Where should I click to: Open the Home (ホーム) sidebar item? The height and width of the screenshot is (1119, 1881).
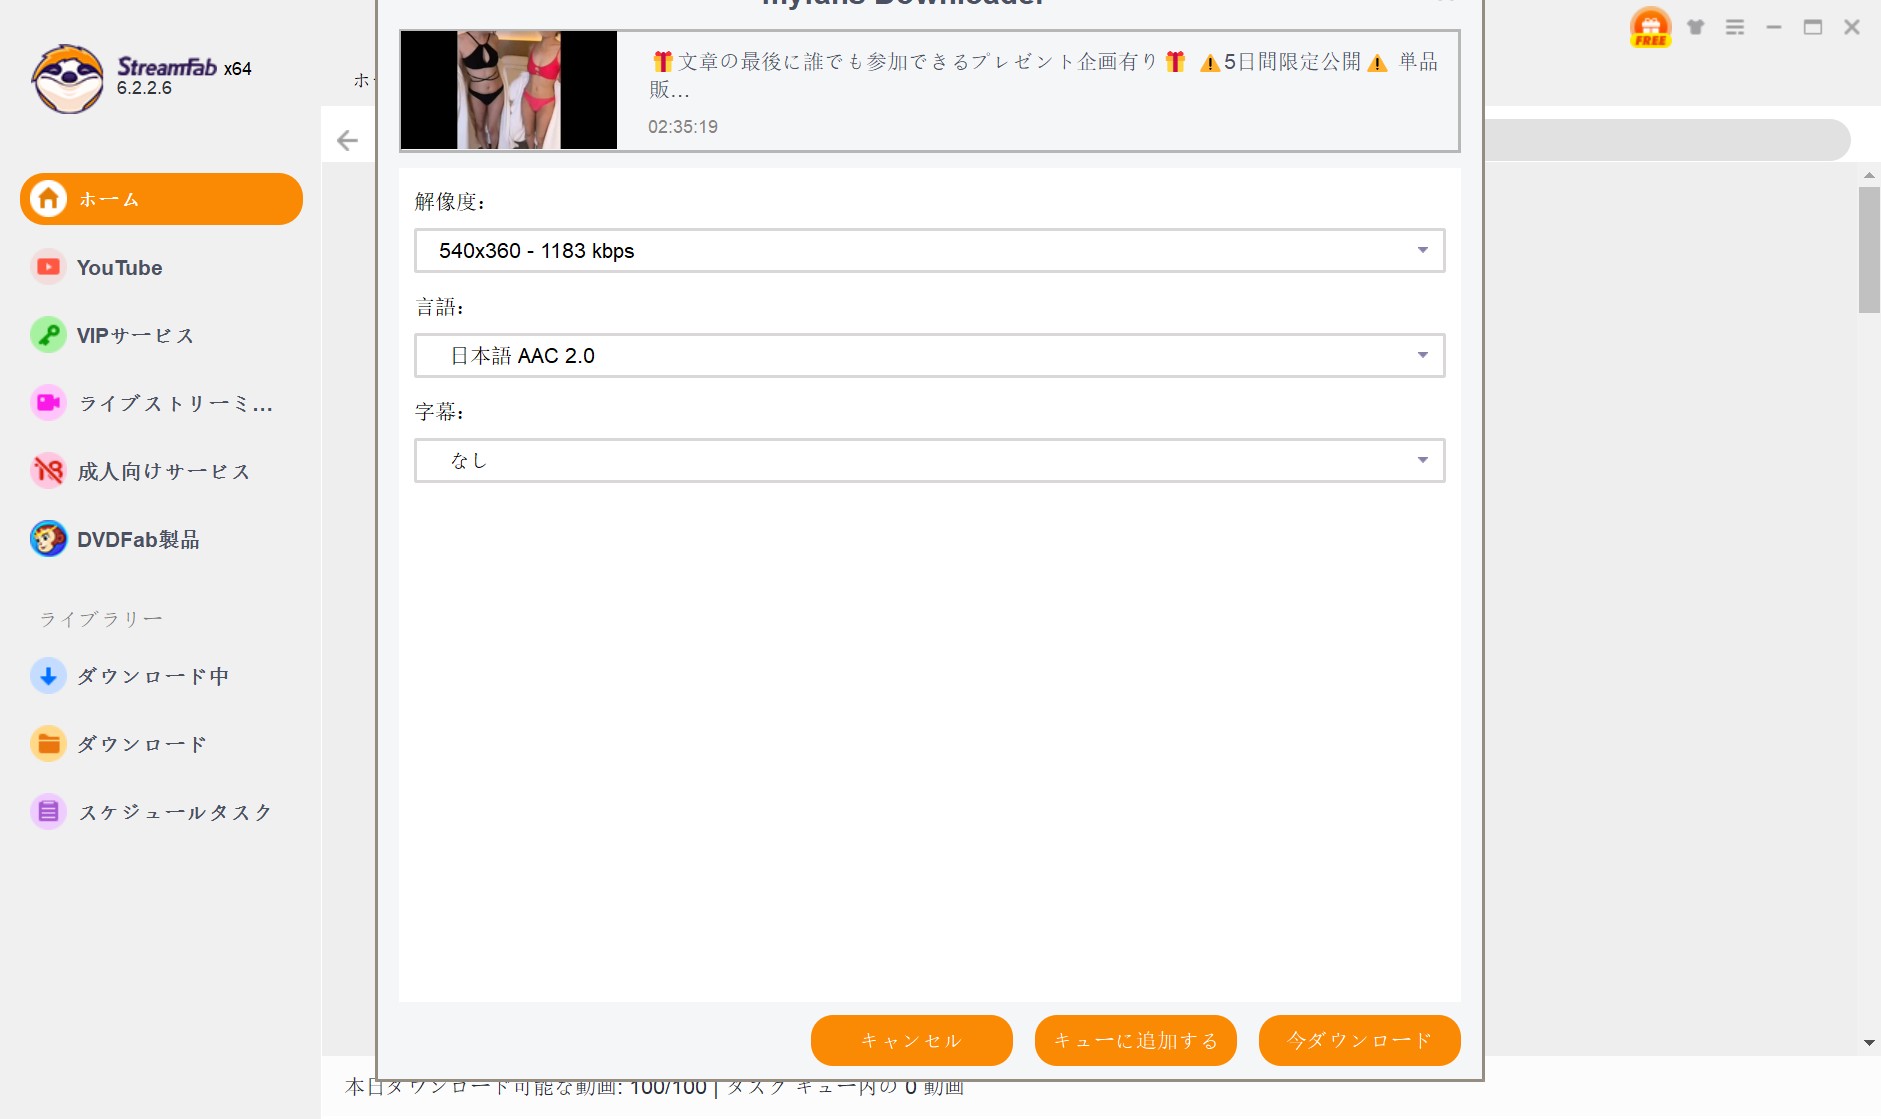click(161, 199)
